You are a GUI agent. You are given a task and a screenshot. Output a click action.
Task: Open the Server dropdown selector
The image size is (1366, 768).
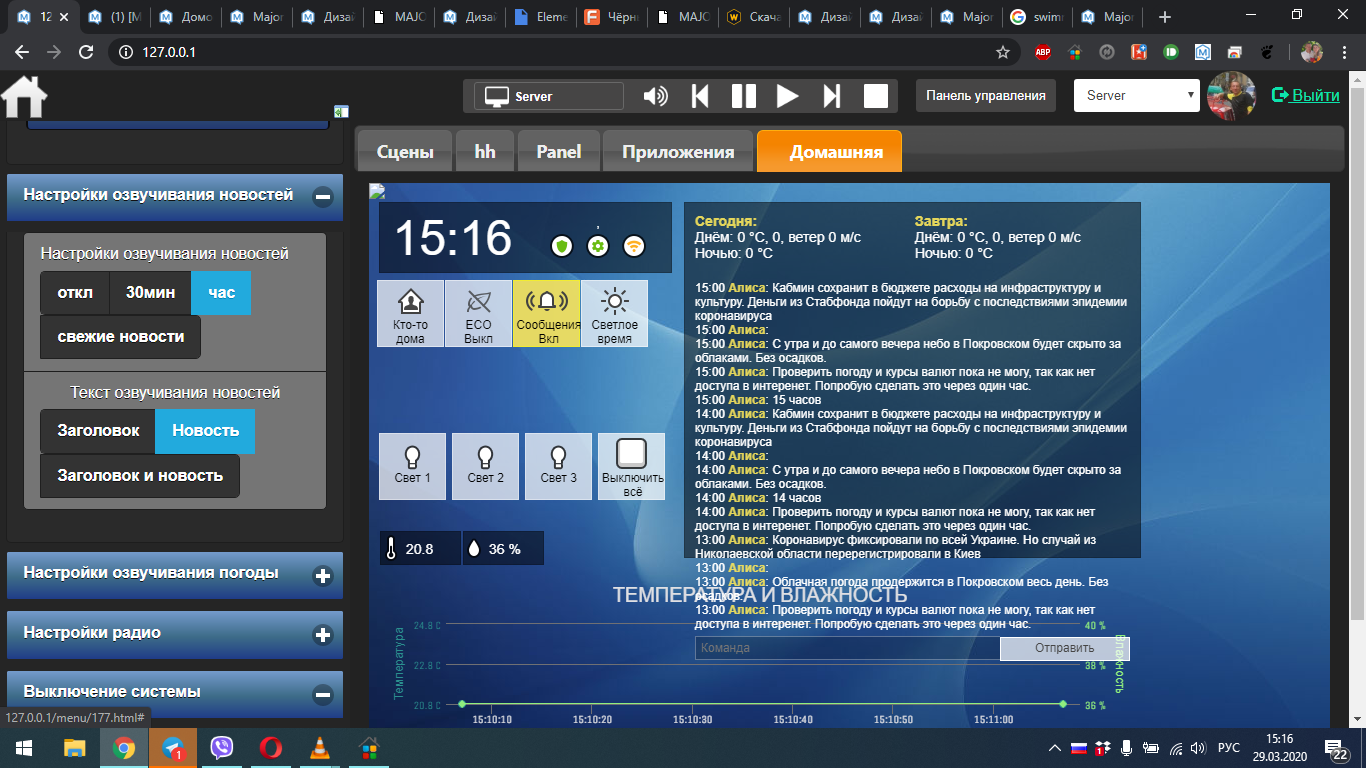[x=1136, y=96]
